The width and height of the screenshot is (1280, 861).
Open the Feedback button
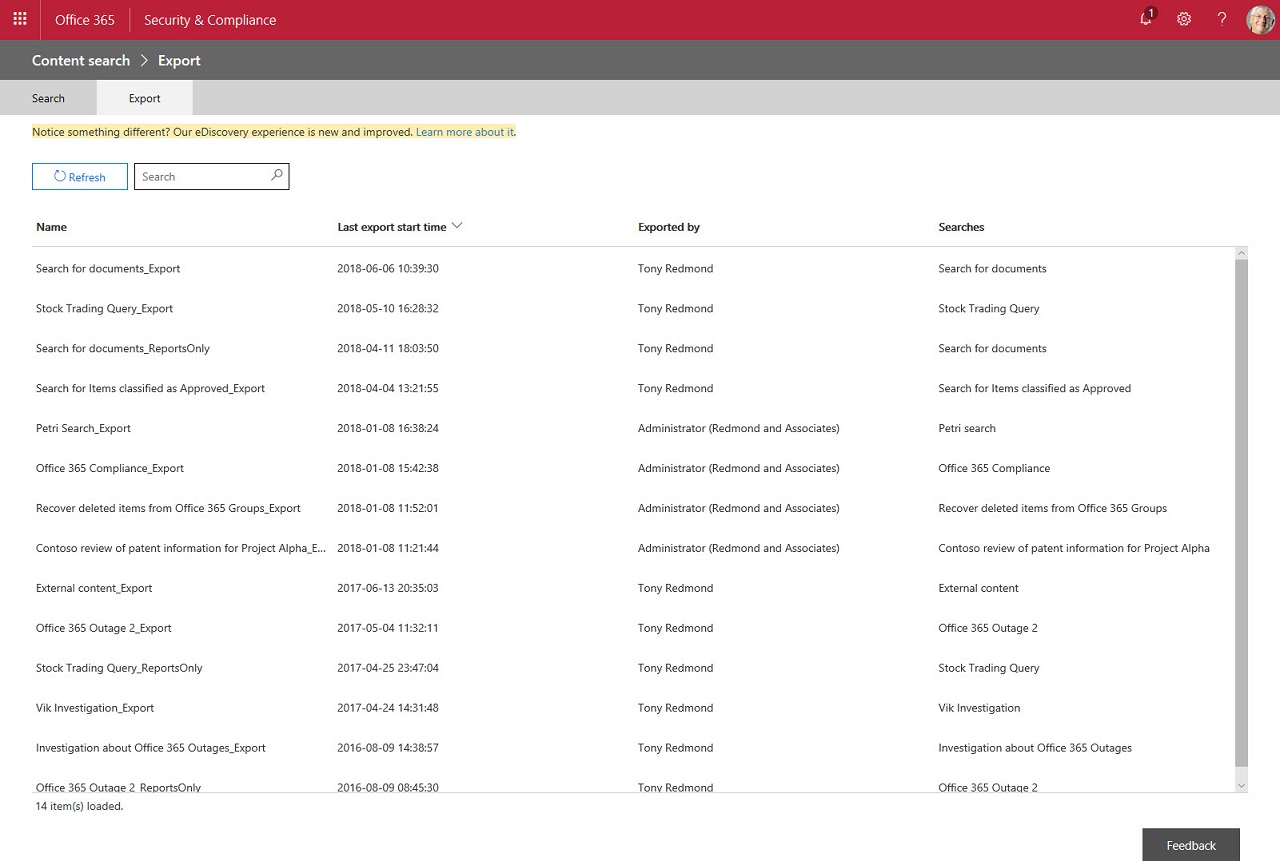point(1191,845)
